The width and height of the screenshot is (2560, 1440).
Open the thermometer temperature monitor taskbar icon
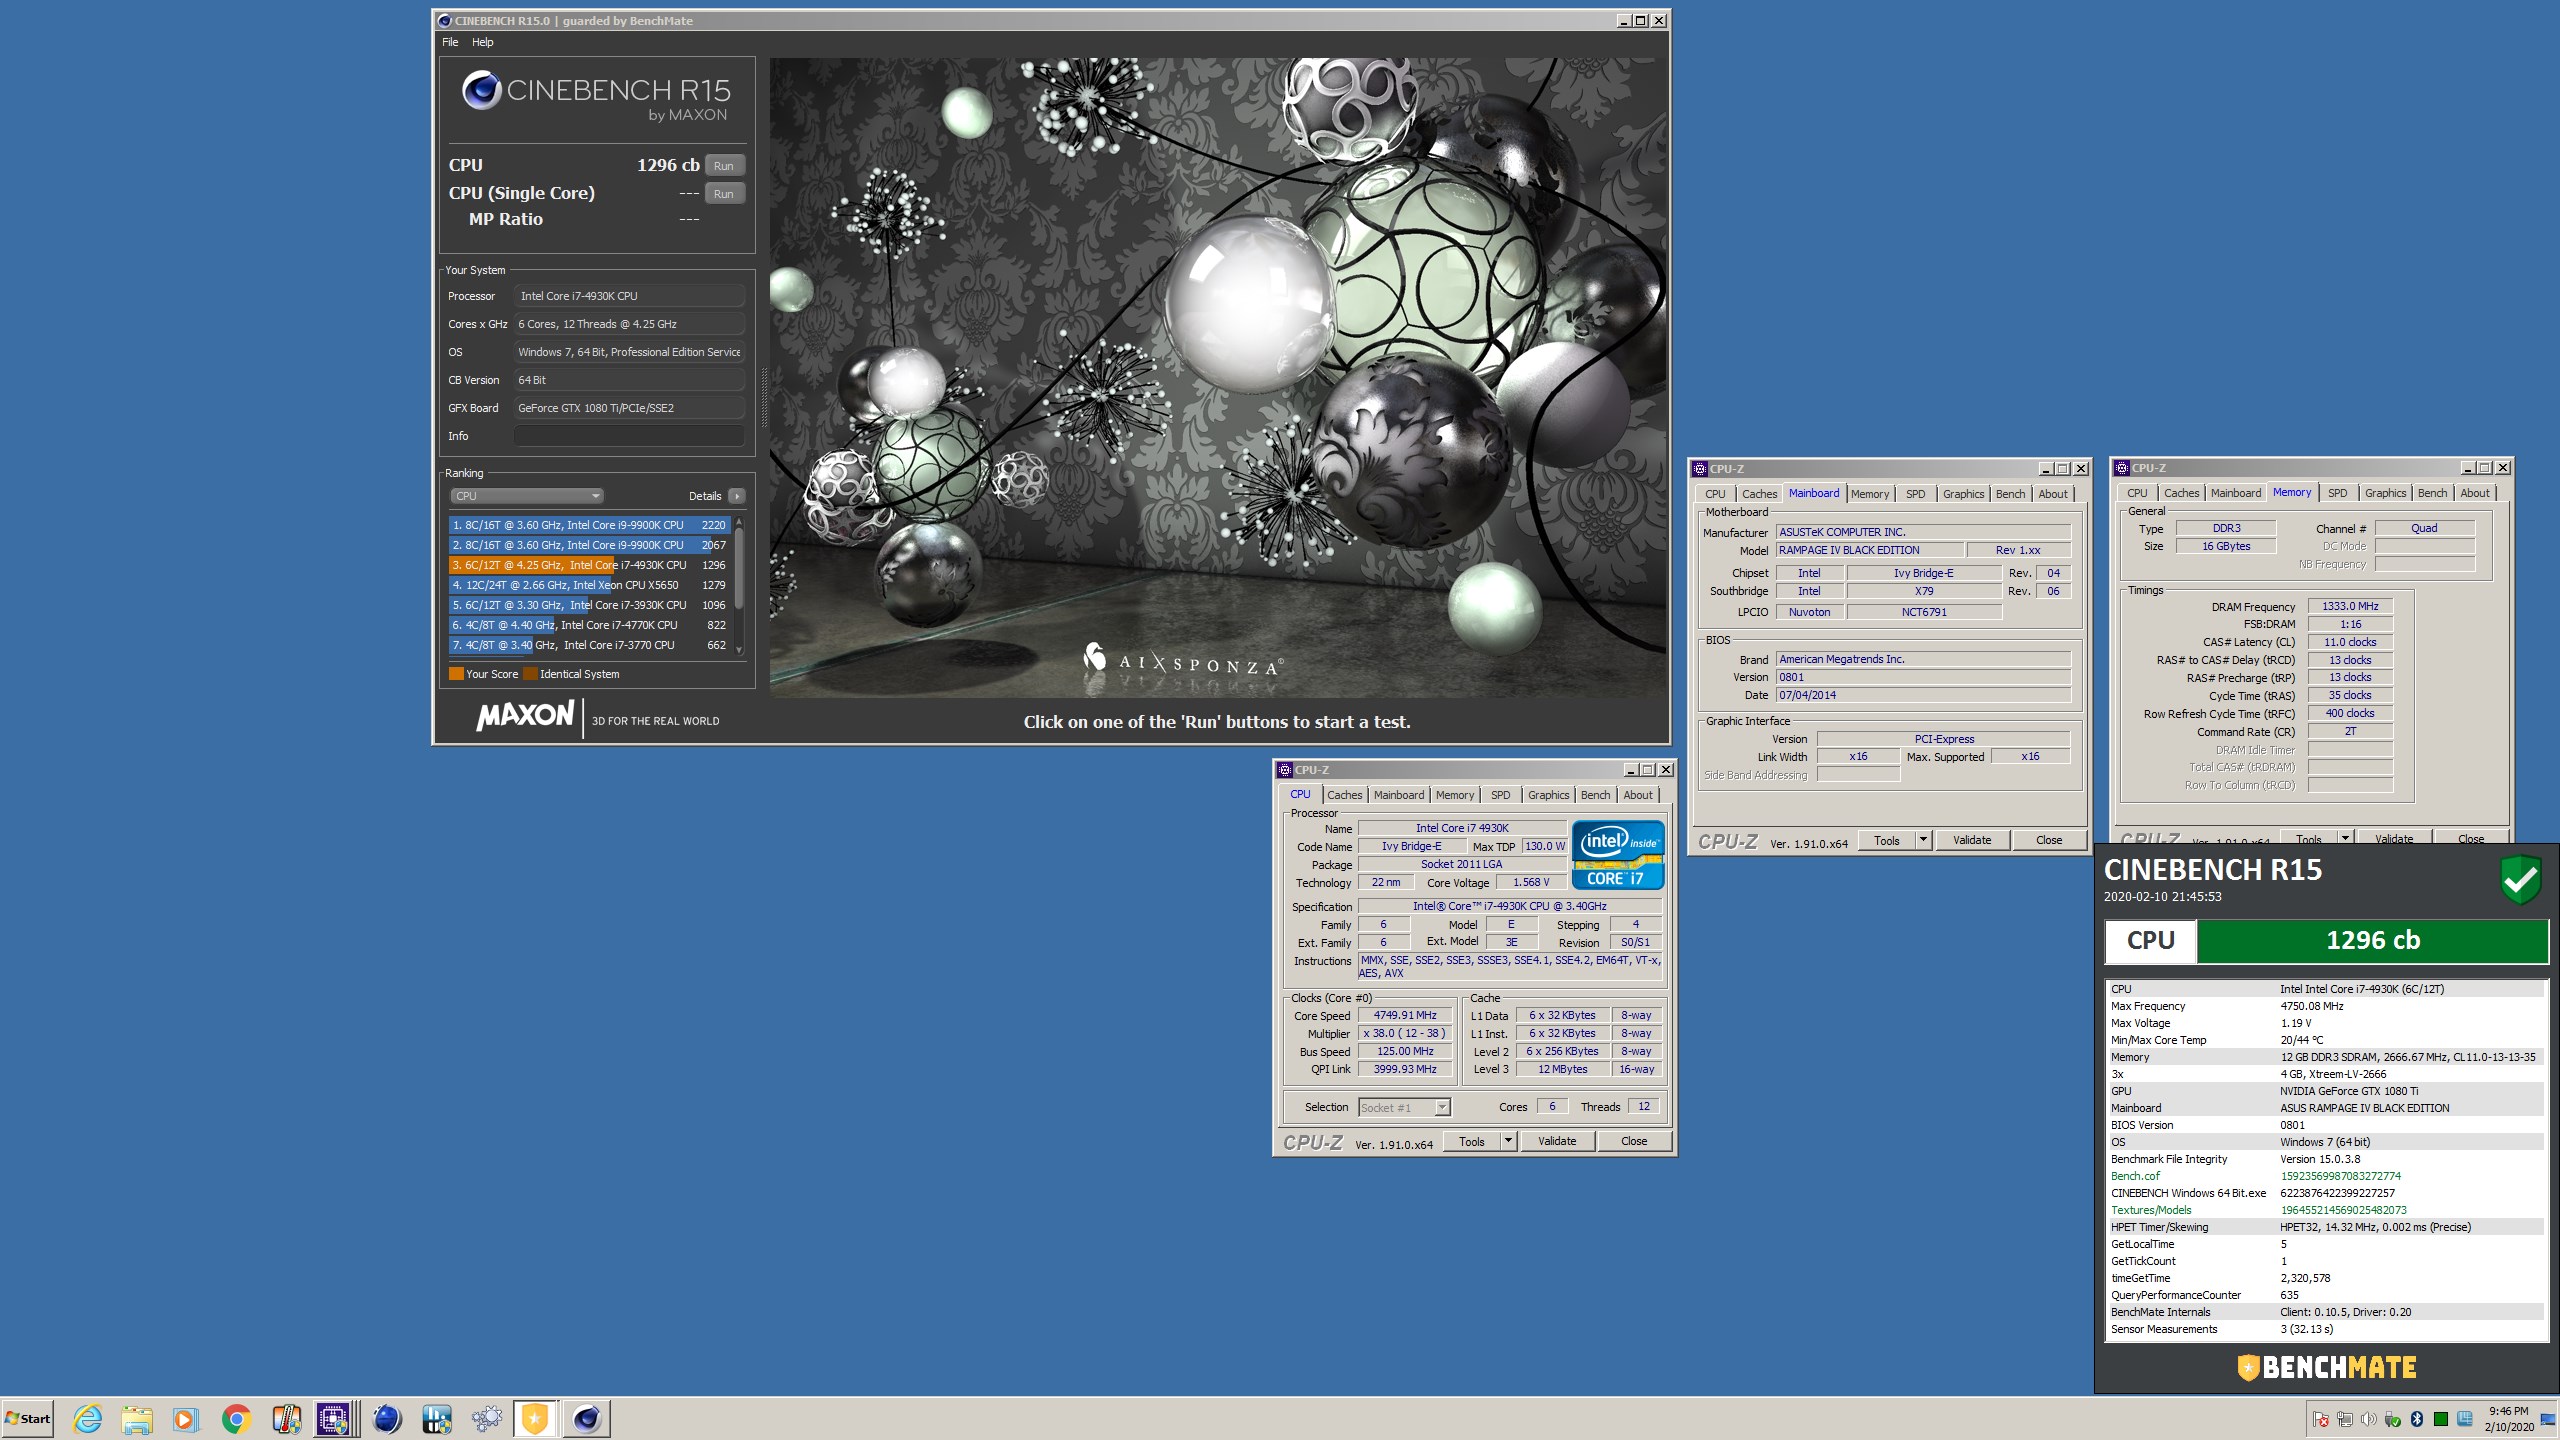point(287,1418)
